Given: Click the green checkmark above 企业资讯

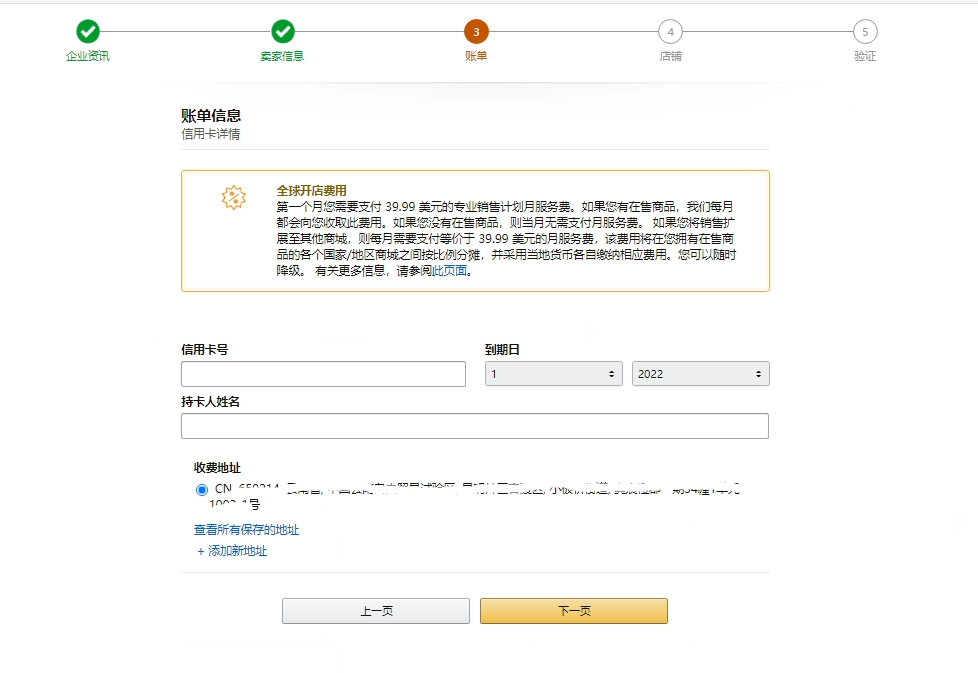Looking at the screenshot, I should [x=87, y=31].
